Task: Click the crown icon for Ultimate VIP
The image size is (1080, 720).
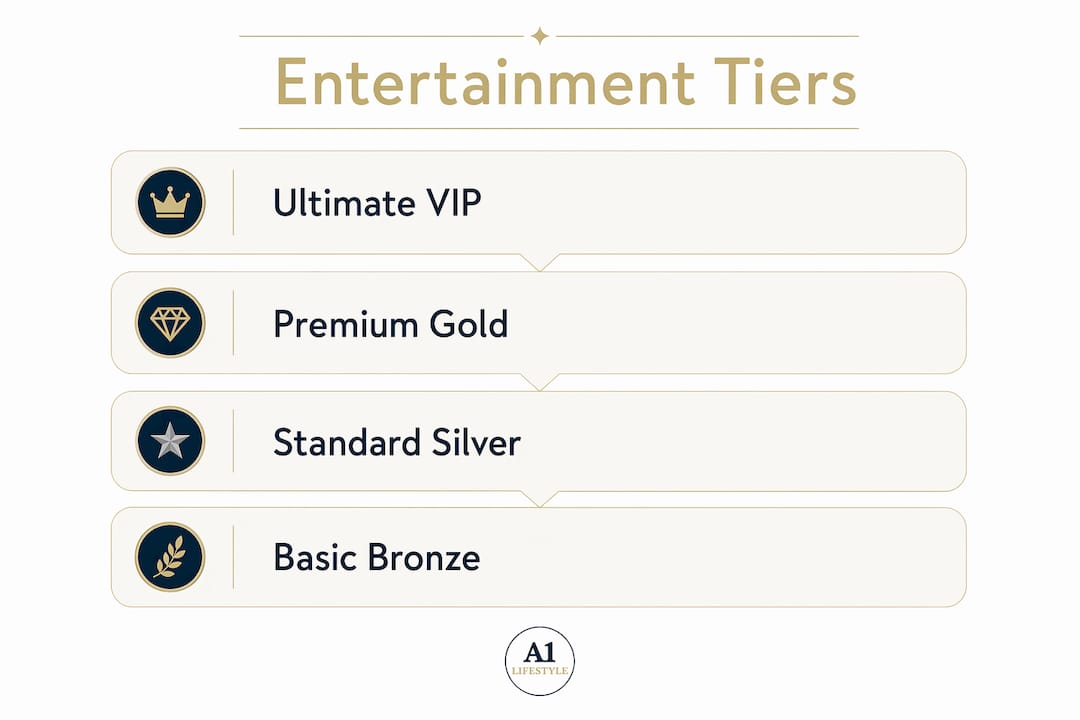Action: 170,203
